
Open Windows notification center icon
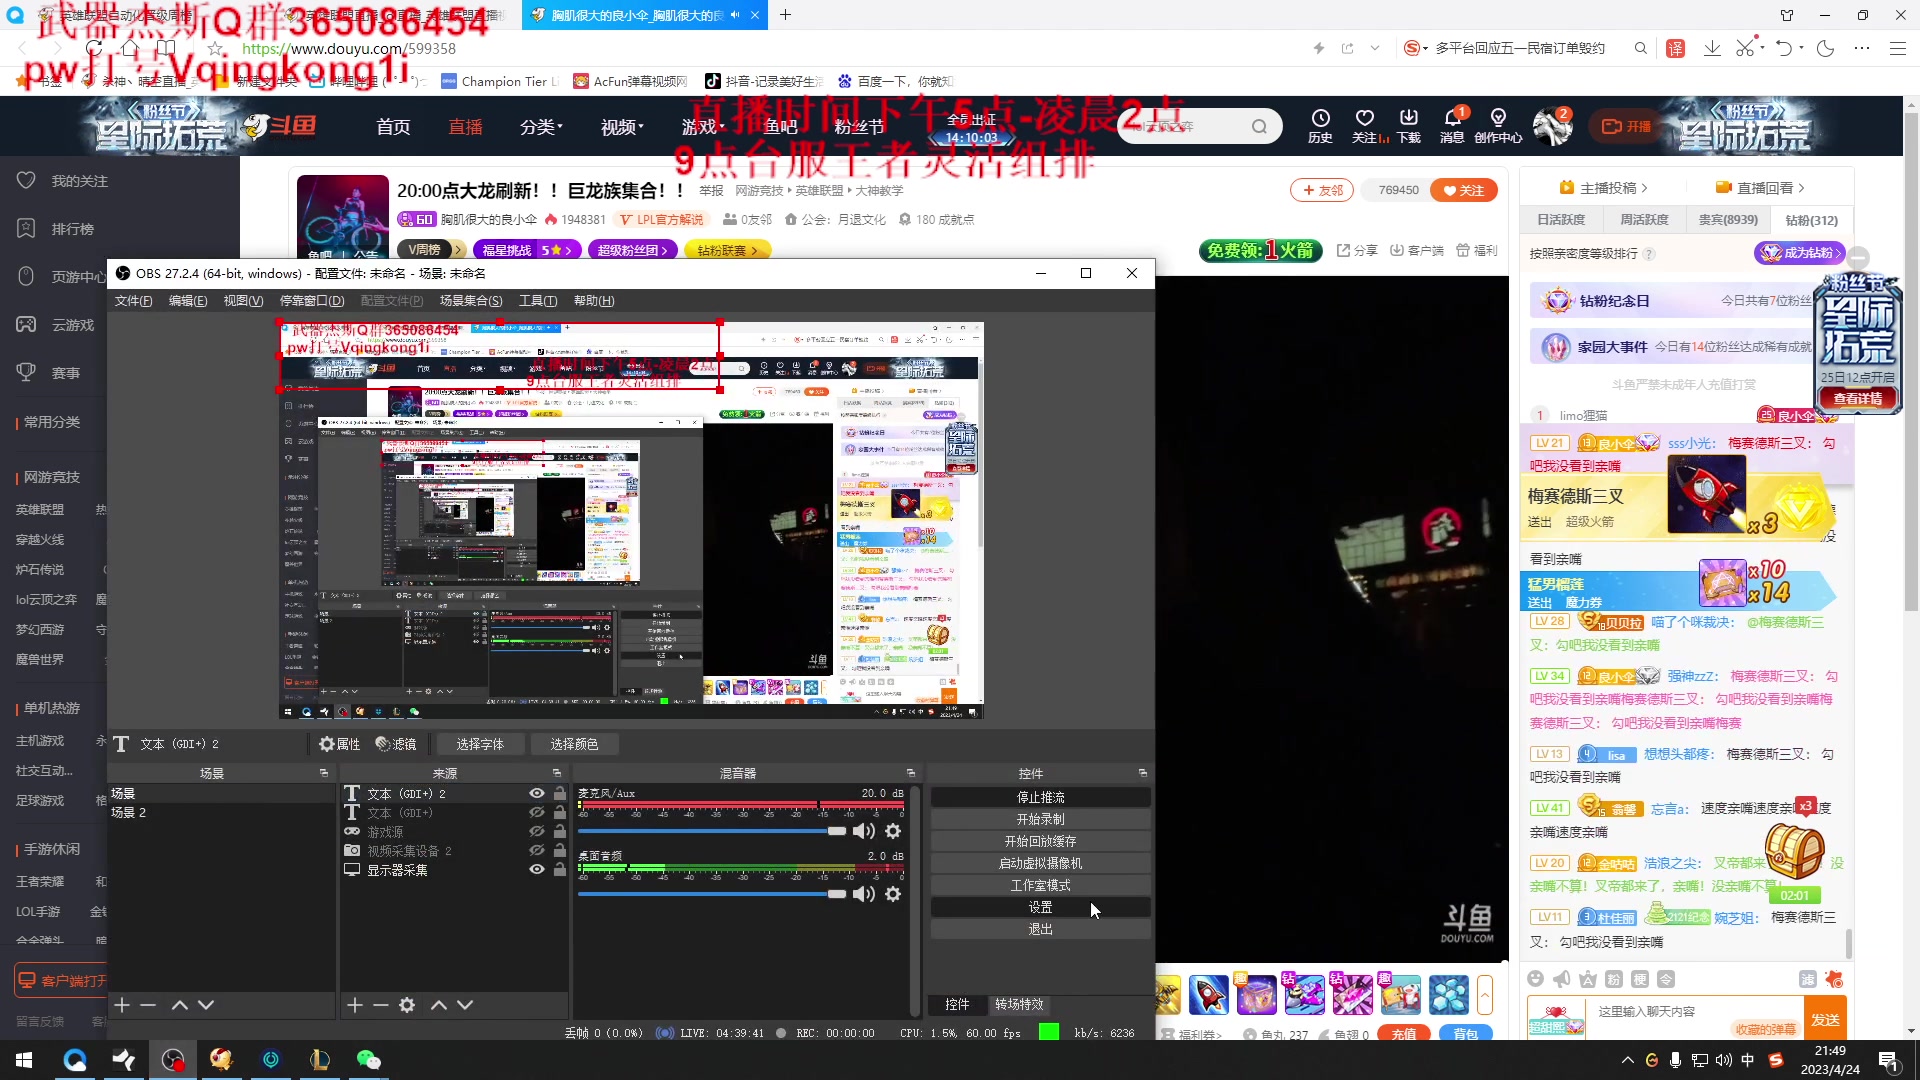tap(1889, 1060)
